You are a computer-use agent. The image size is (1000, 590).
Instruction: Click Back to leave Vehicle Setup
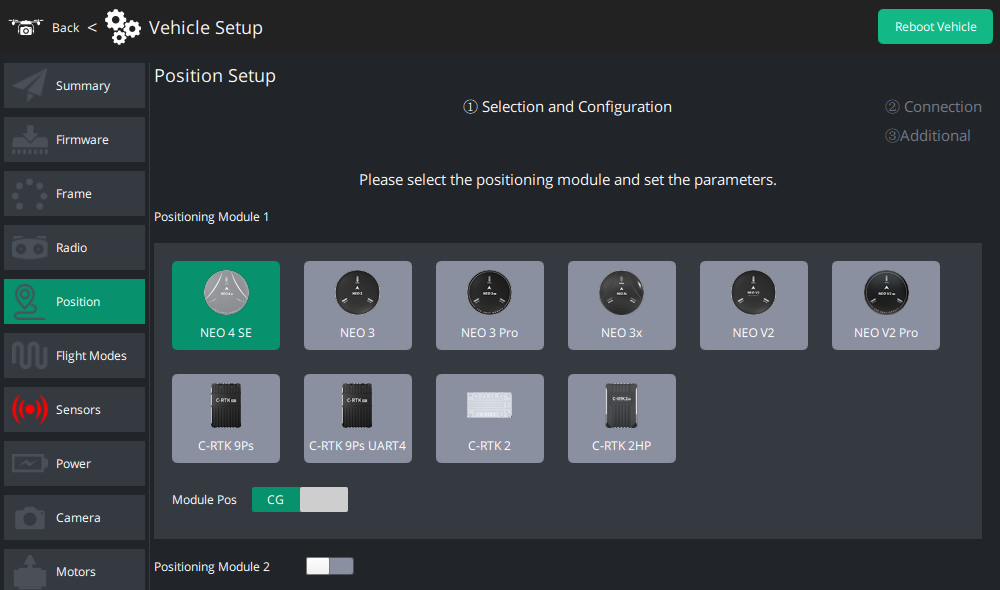click(65, 27)
